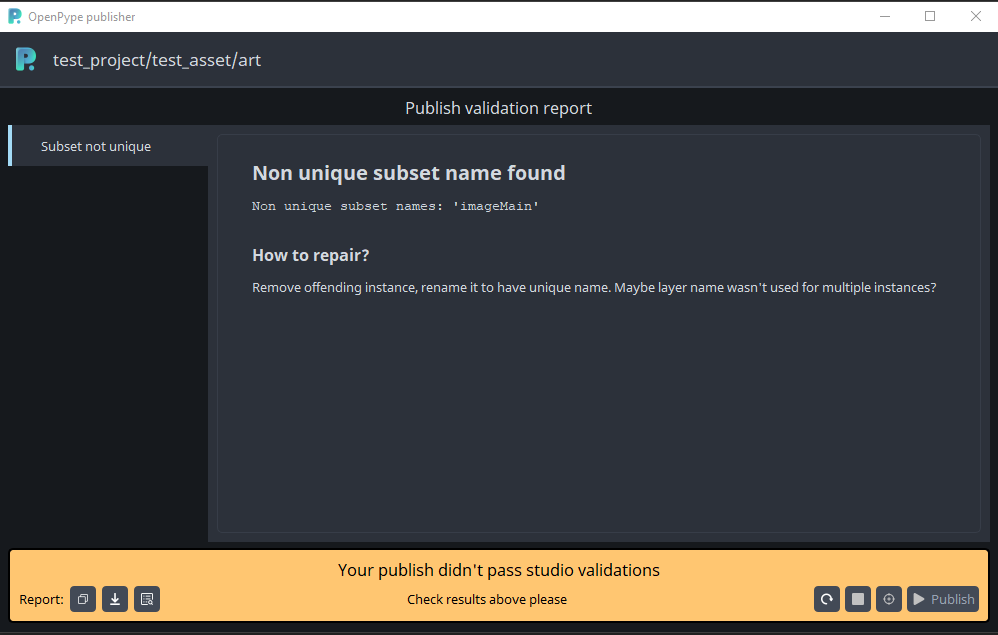Click the title bar OpenPype app icon
Screen dimensions: 998x635
click(15, 17)
